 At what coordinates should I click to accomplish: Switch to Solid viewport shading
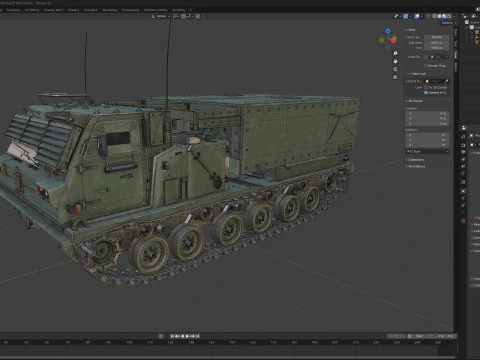[439, 16]
